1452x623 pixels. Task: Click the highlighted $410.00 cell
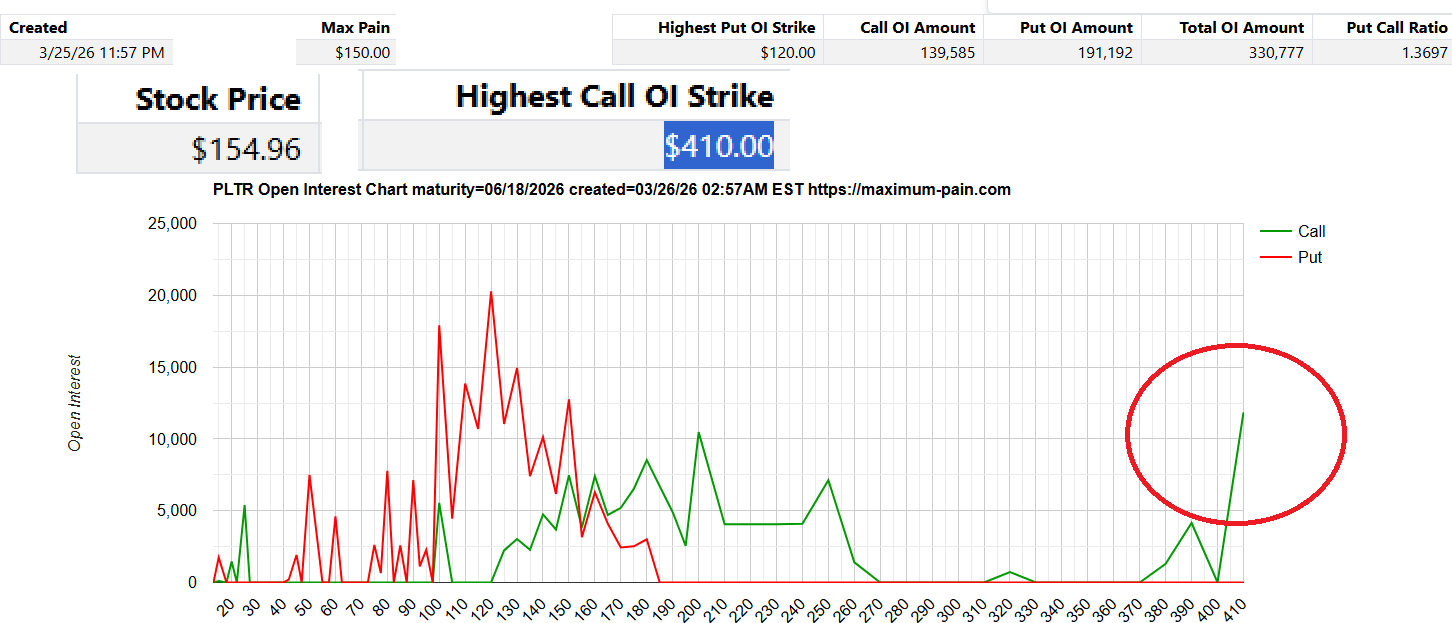[x=719, y=146]
